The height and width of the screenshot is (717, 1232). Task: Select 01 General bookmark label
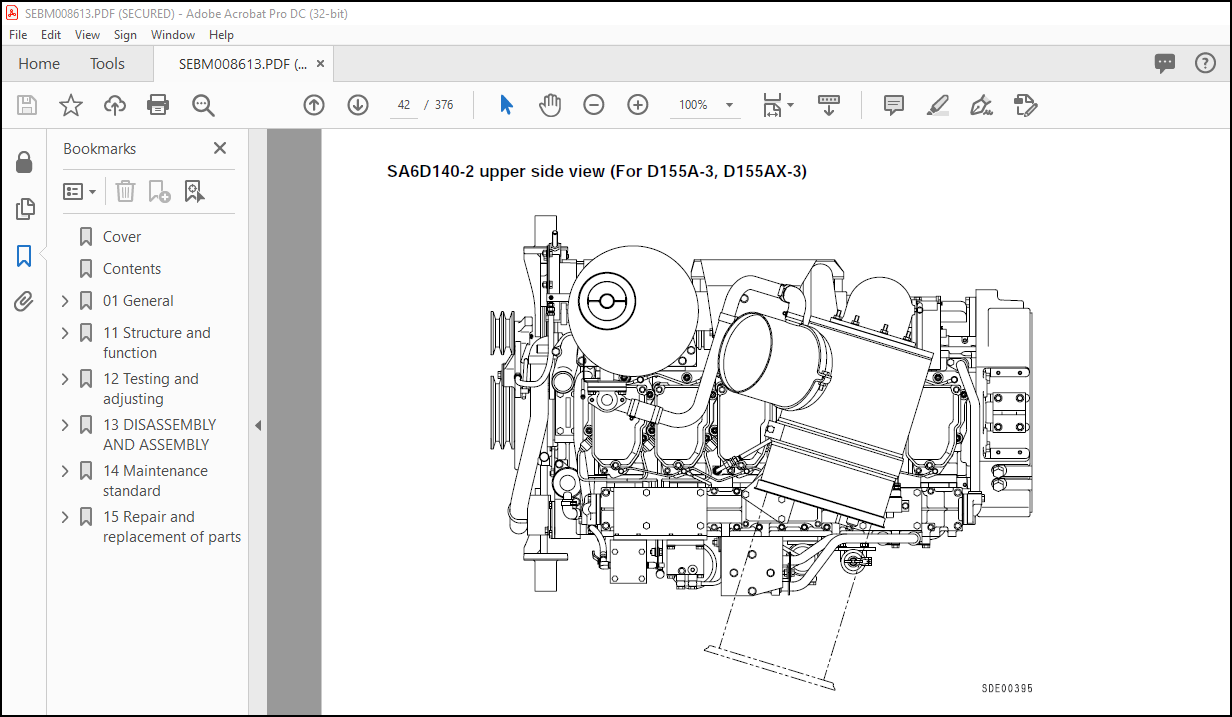pos(138,301)
